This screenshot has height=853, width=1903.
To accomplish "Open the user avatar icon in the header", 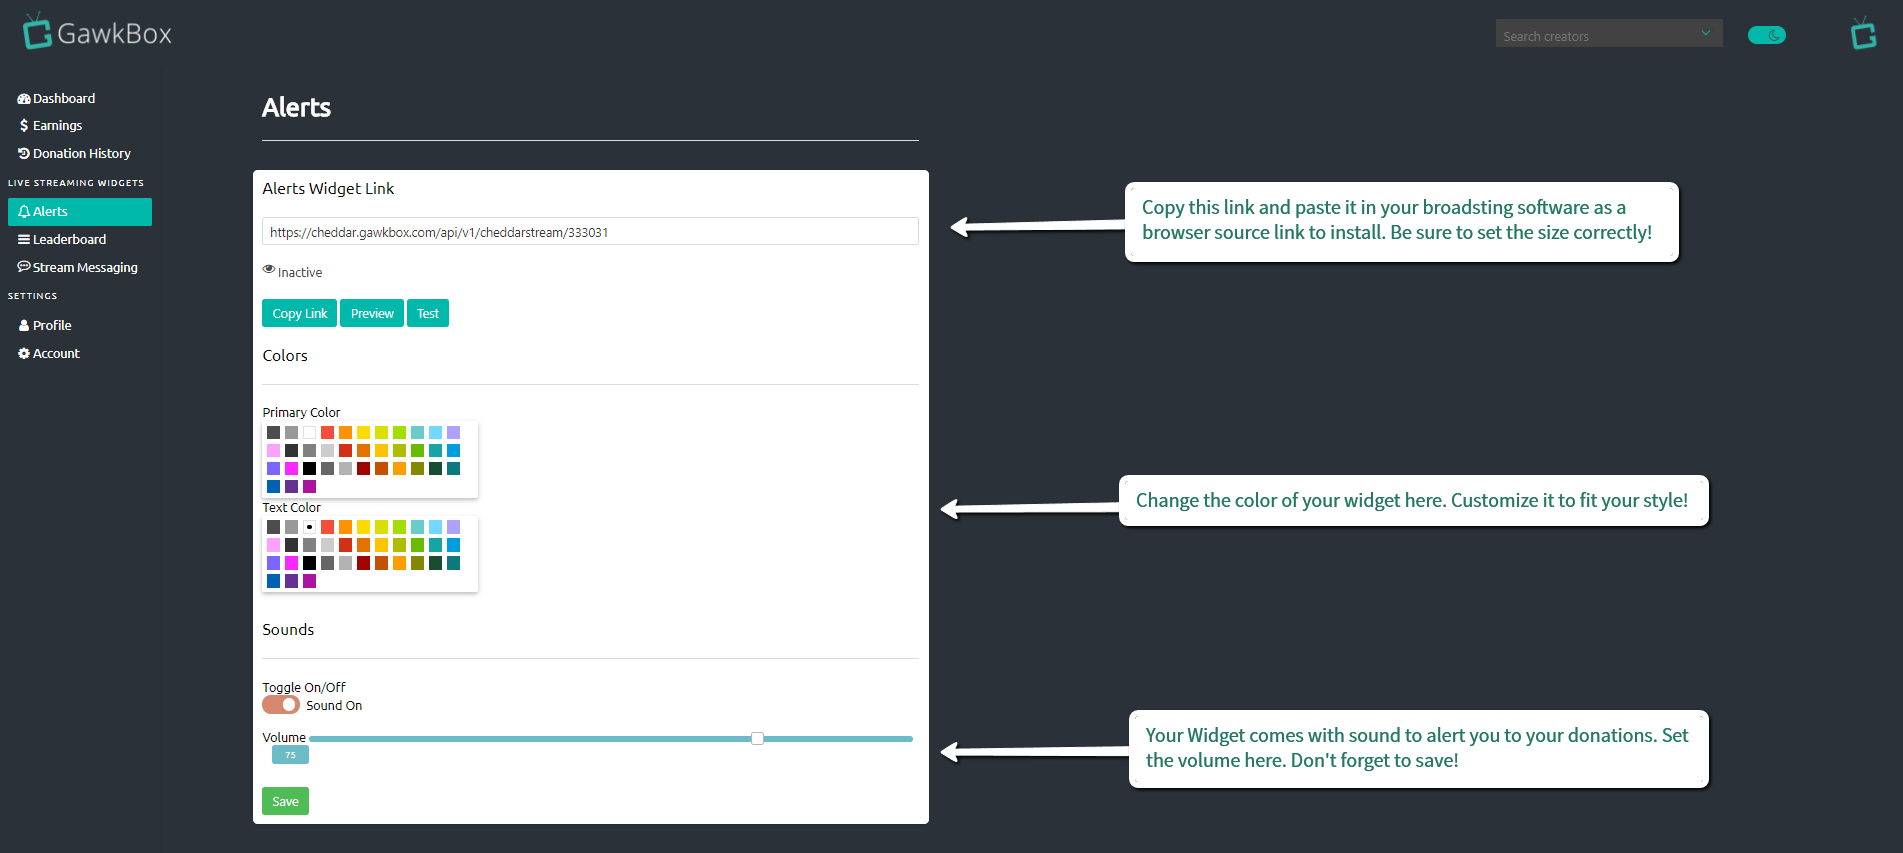I will (1863, 33).
